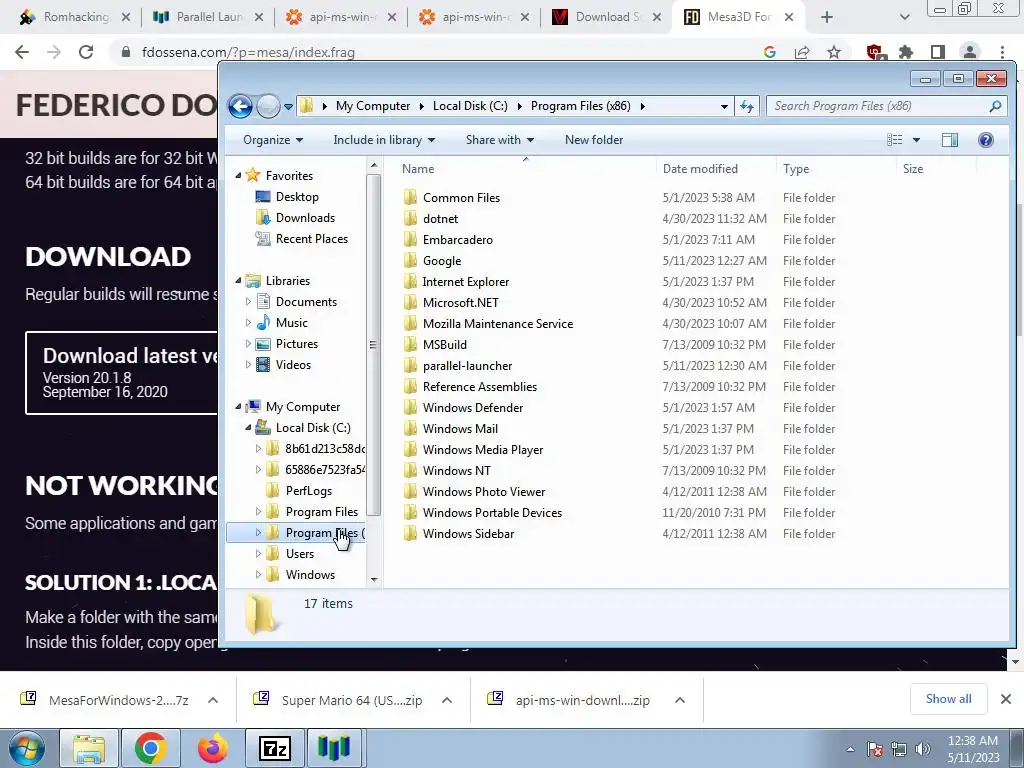Open the Recent Pages arrow beside Forward
This screenshot has height=768, width=1024.
pos(288,106)
